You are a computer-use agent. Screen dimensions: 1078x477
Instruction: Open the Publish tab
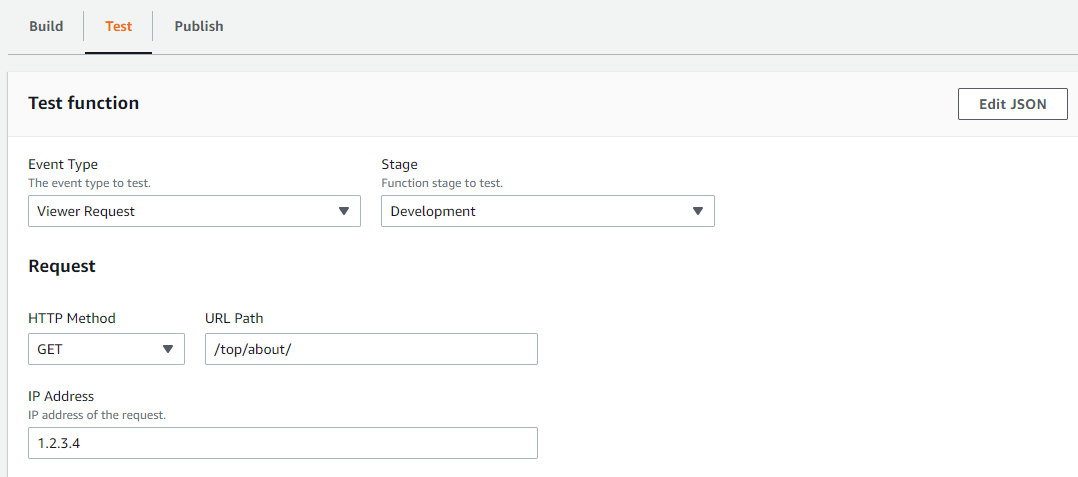pos(199,26)
